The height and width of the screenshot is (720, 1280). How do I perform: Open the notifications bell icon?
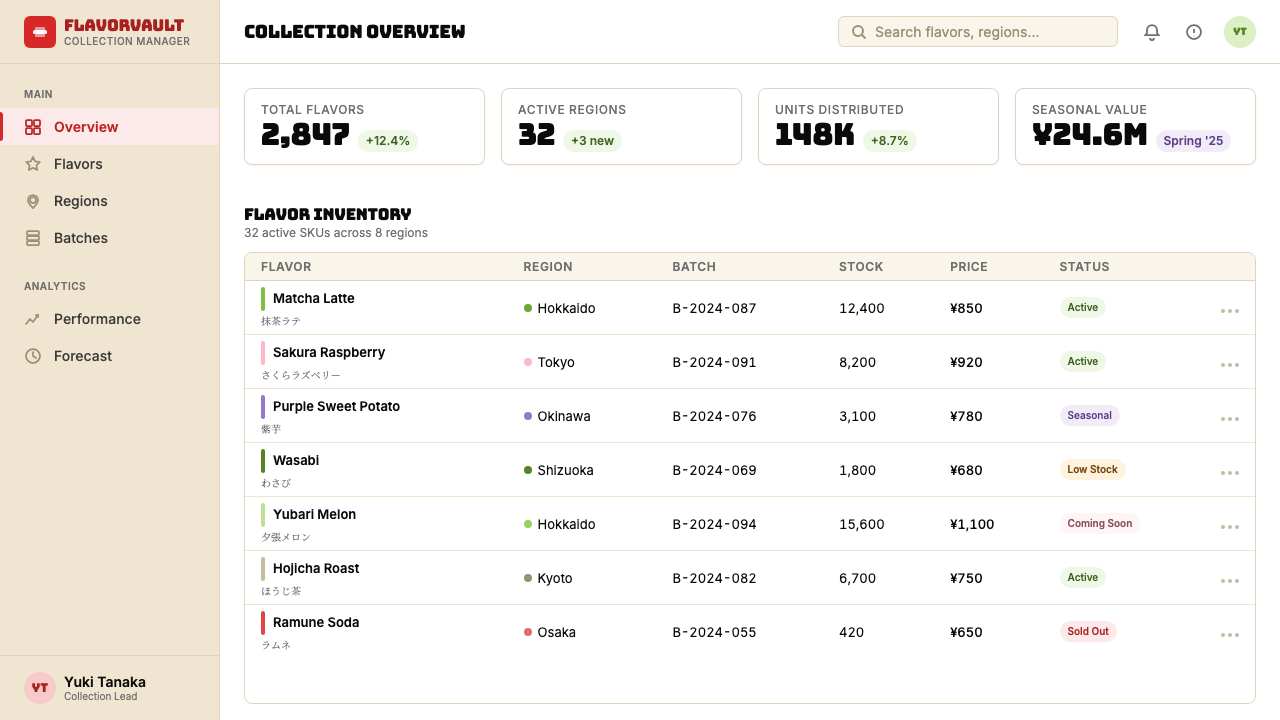1152,32
